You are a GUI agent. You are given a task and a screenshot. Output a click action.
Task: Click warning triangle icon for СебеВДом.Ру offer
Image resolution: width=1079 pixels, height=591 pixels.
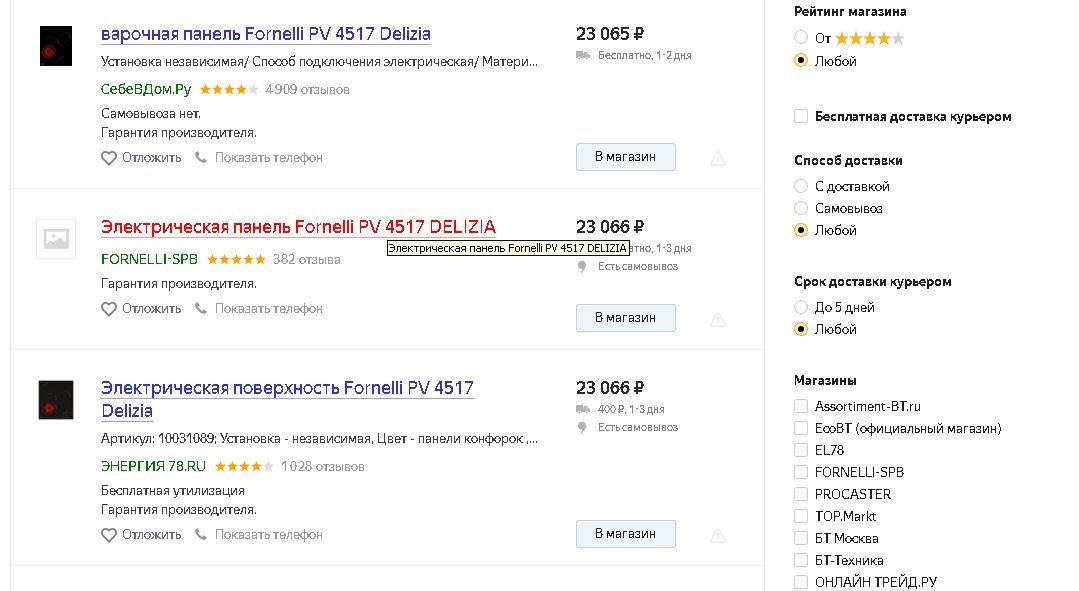pyautogui.click(x=717, y=158)
